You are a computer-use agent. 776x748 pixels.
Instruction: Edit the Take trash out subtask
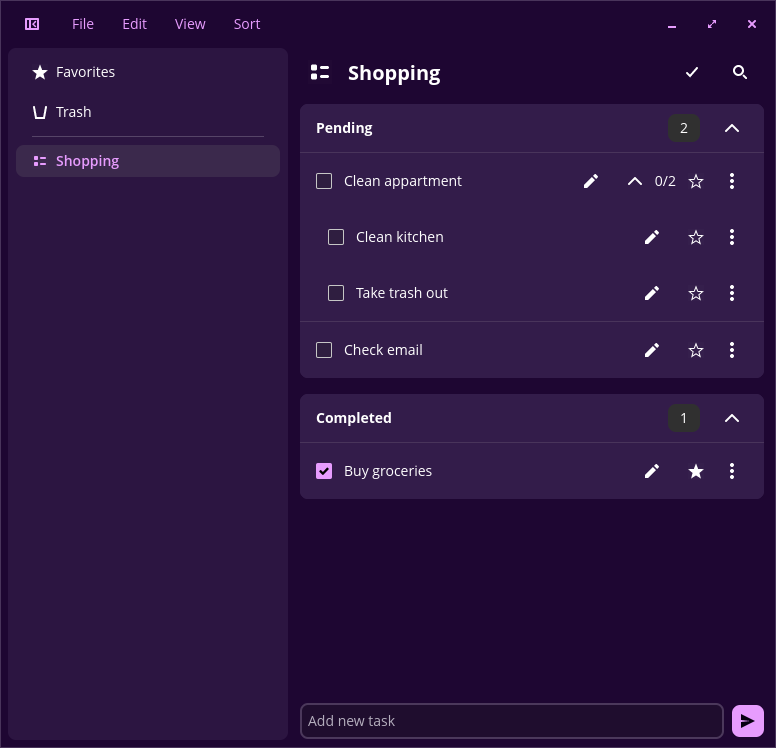tap(652, 293)
